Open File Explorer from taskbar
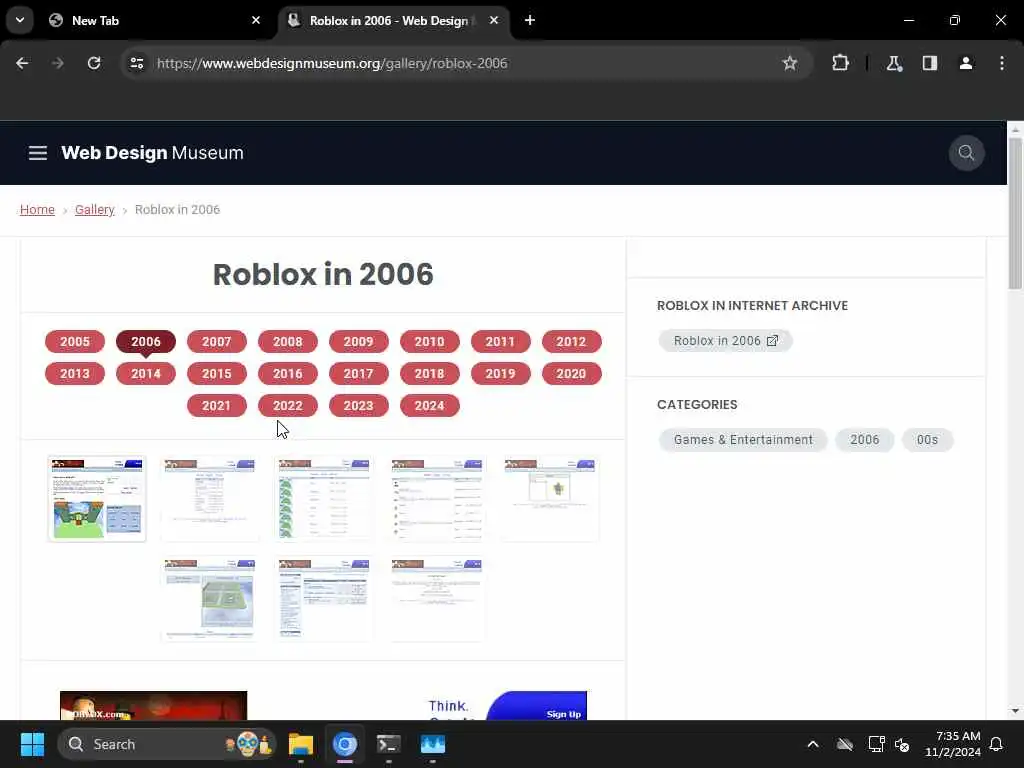 coord(301,744)
